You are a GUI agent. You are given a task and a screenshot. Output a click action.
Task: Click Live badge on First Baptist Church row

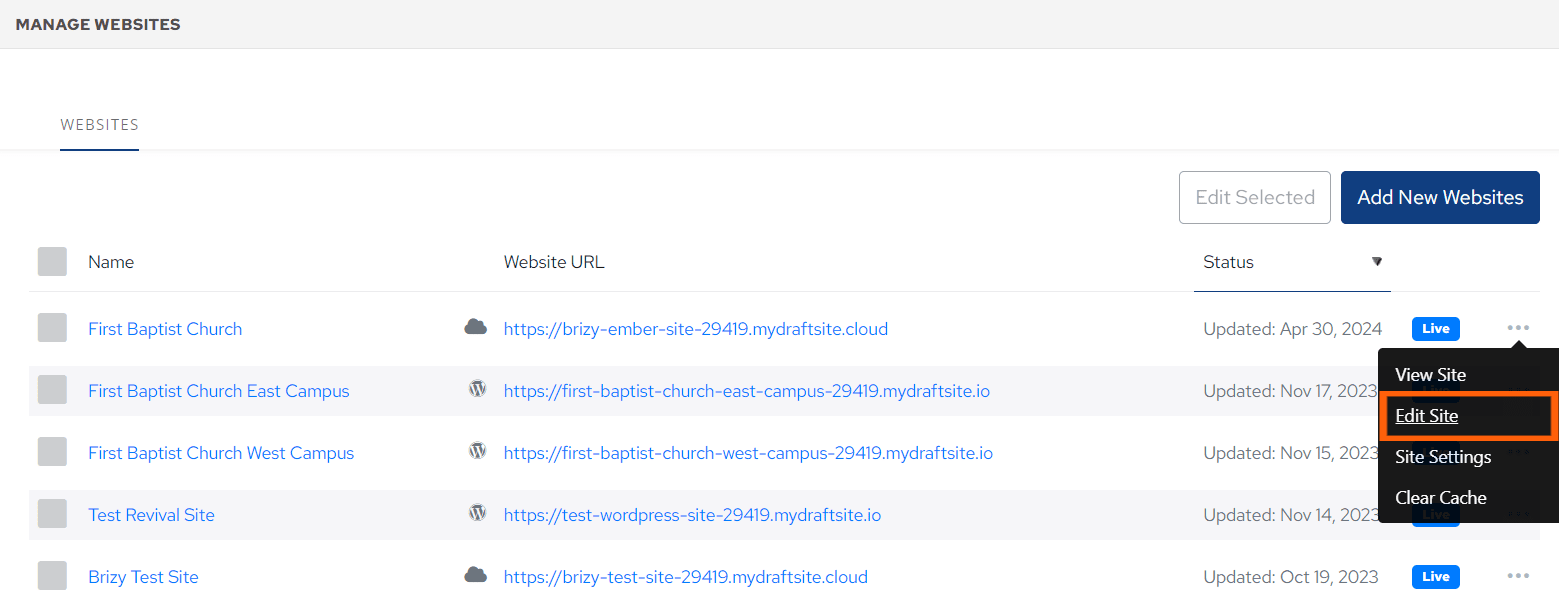point(1435,329)
